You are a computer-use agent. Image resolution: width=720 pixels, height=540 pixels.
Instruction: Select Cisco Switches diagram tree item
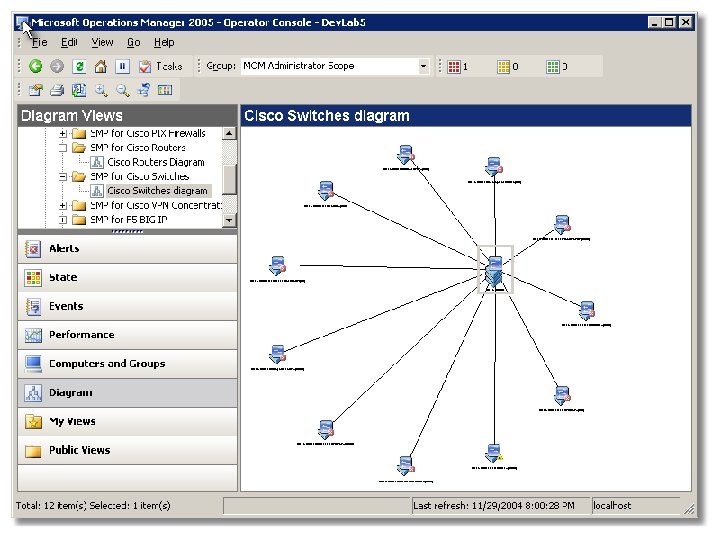158,191
